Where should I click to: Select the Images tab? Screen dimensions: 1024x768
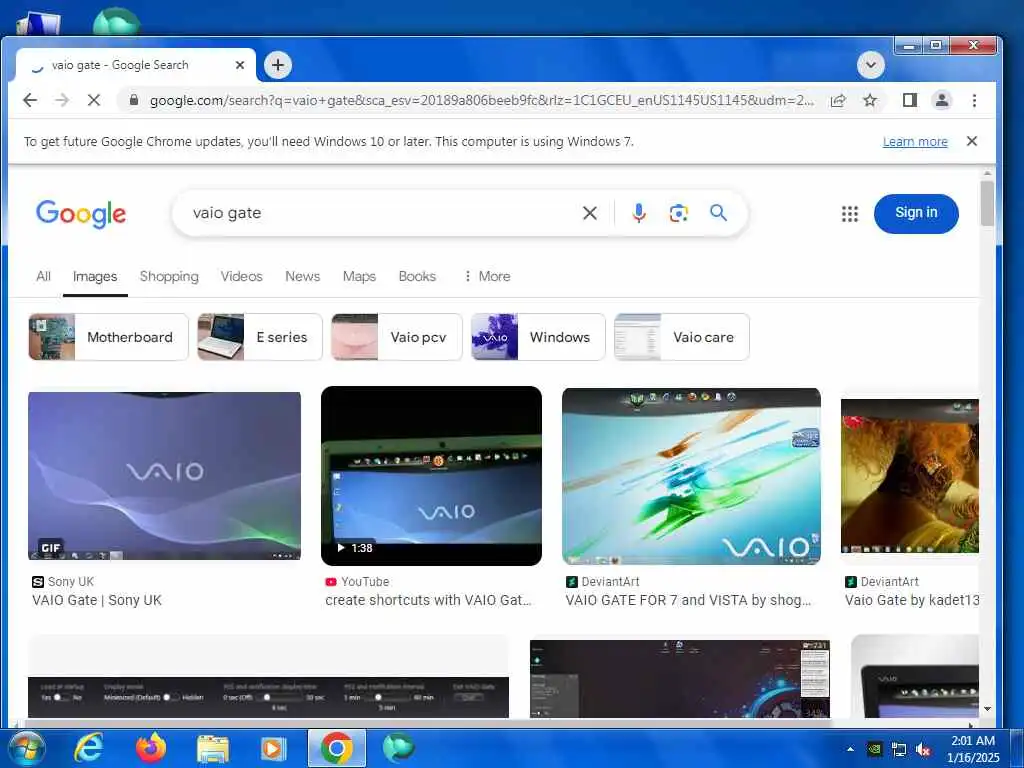pyautogui.click(x=95, y=276)
